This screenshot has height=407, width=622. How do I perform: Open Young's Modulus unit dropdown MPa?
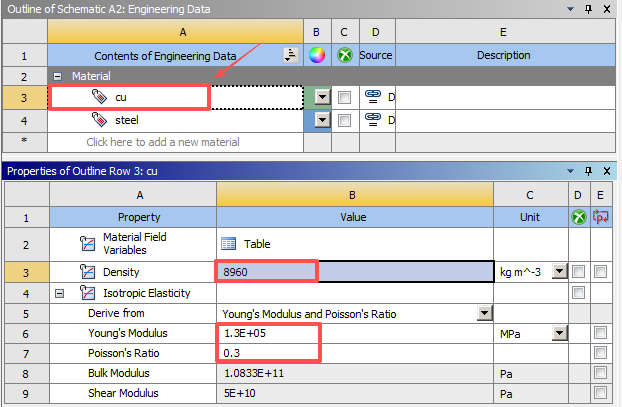pyautogui.click(x=560, y=333)
